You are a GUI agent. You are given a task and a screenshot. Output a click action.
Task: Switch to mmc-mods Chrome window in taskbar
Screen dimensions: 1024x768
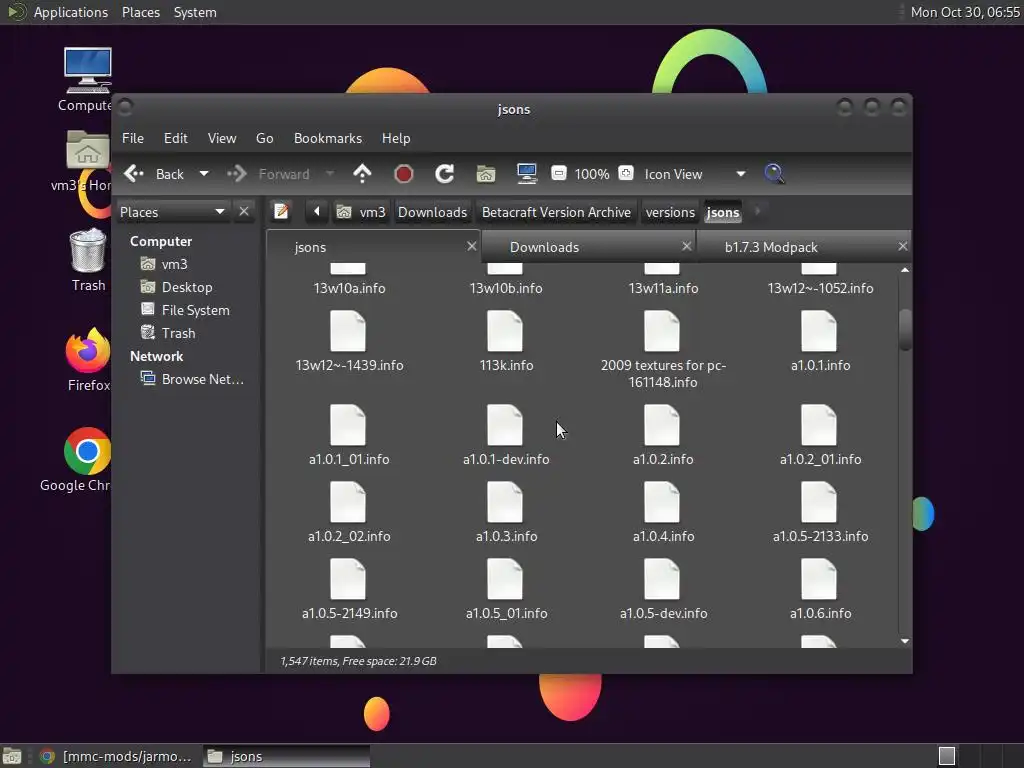point(116,756)
